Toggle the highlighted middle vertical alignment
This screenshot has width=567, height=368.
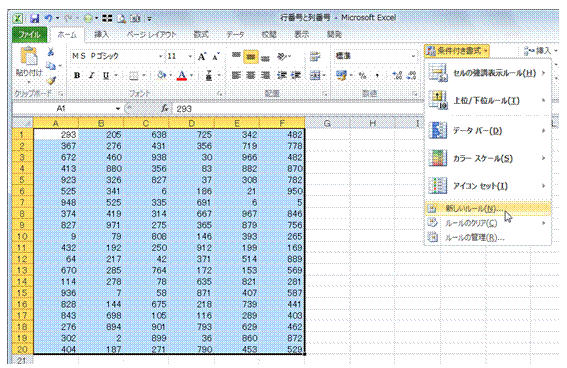(x=251, y=56)
